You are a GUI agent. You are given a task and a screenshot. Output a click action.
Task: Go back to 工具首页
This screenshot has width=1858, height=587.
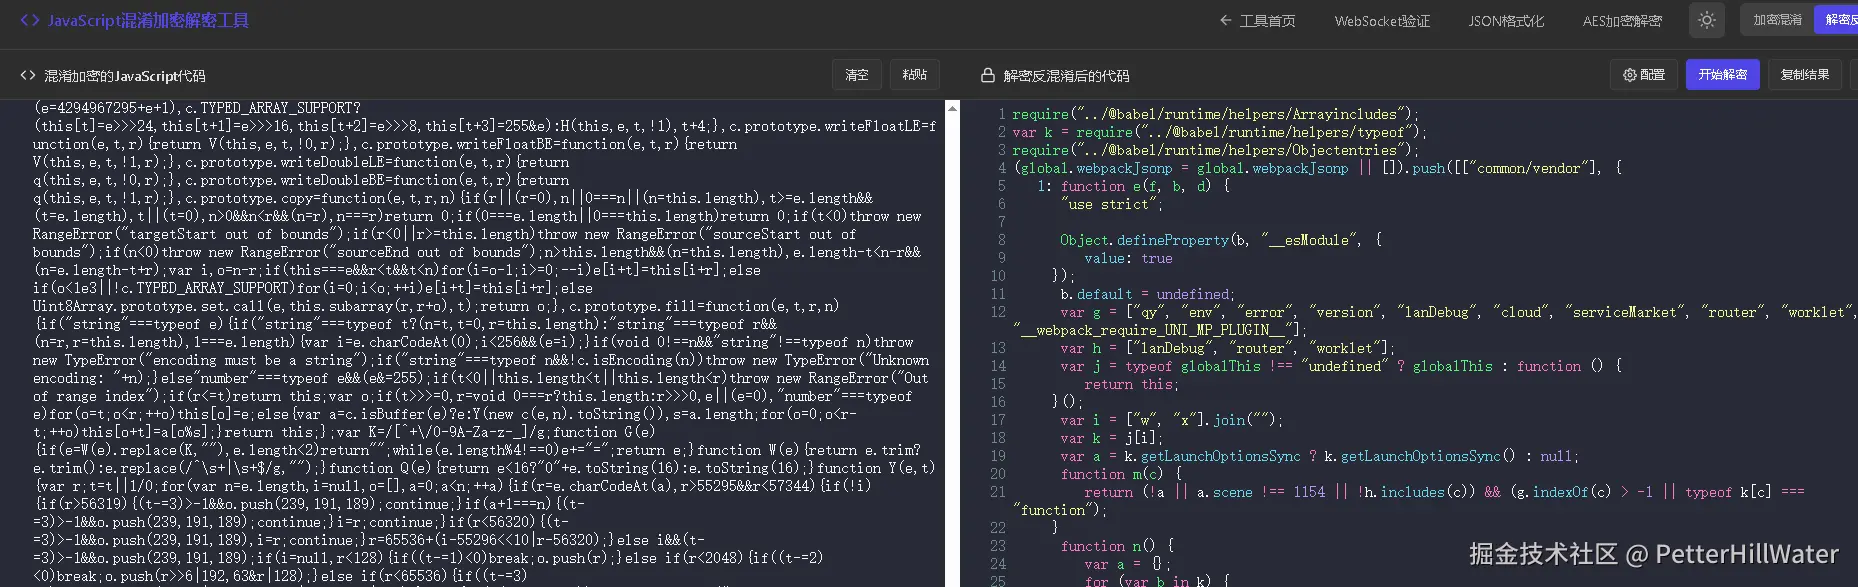tap(1257, 21)
